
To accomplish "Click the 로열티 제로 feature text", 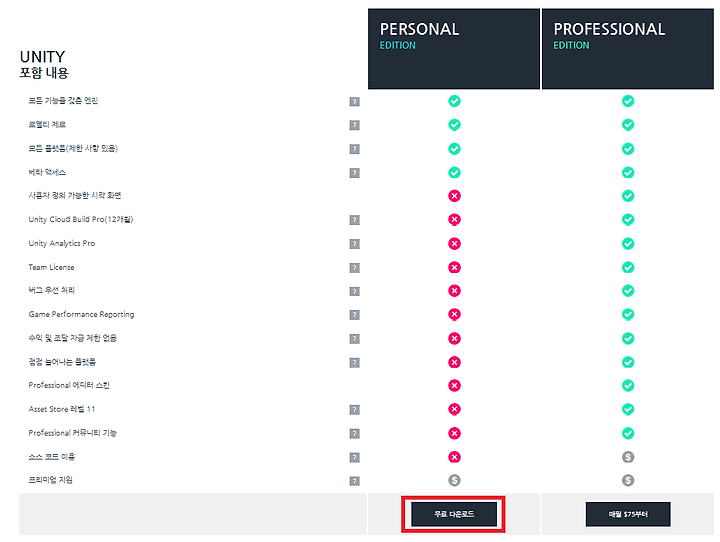I will pyautogui.click(x=47, y=124).
